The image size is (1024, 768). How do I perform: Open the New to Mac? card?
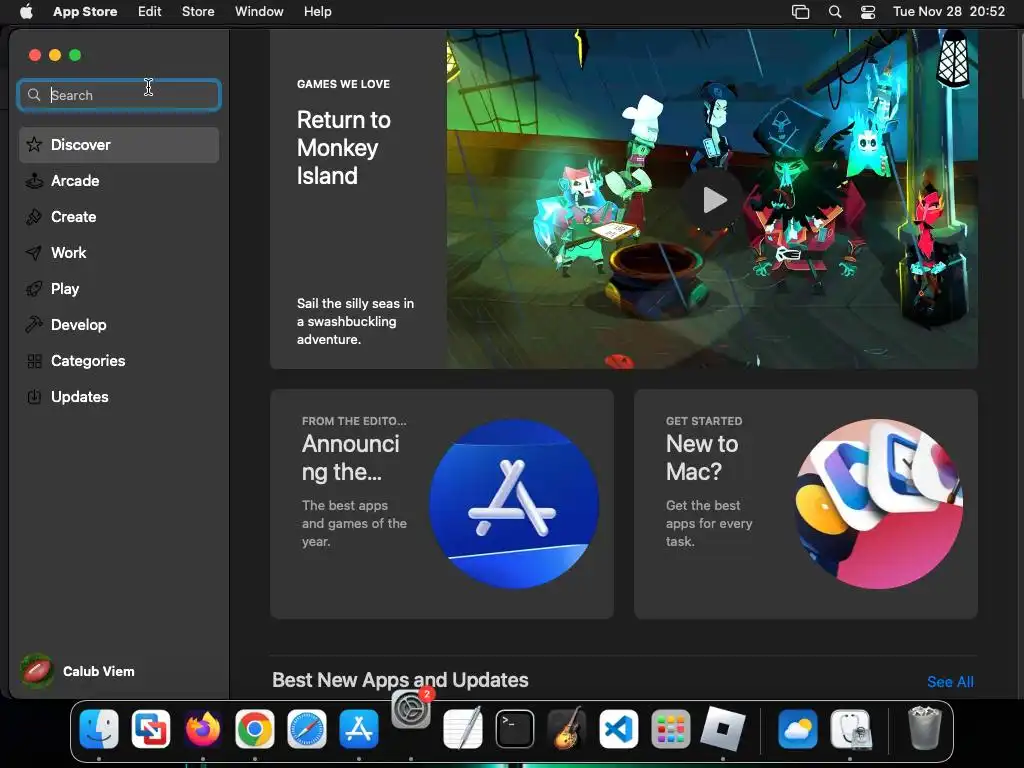click(806, 504)
